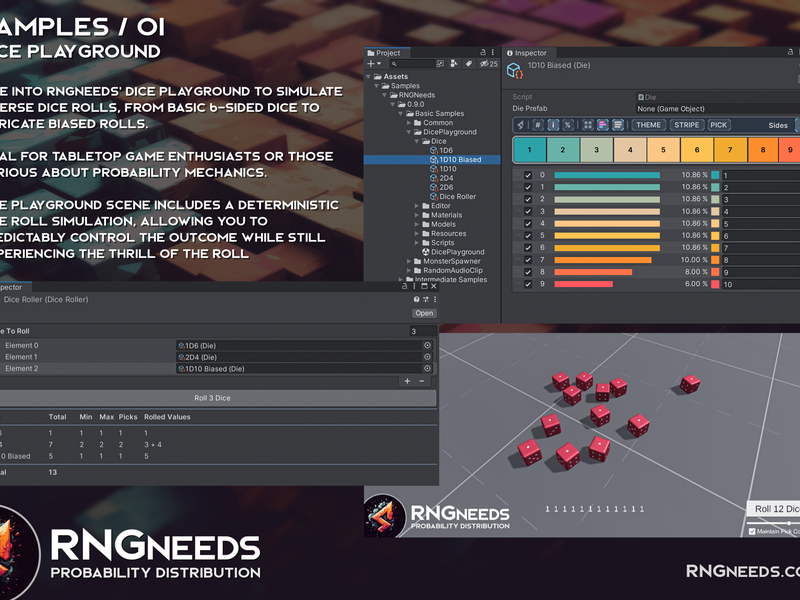Screen dimensions: 800x600
Task: Click lock icon in the 1D10 Biased Inspector
Action: coord(790,52)
